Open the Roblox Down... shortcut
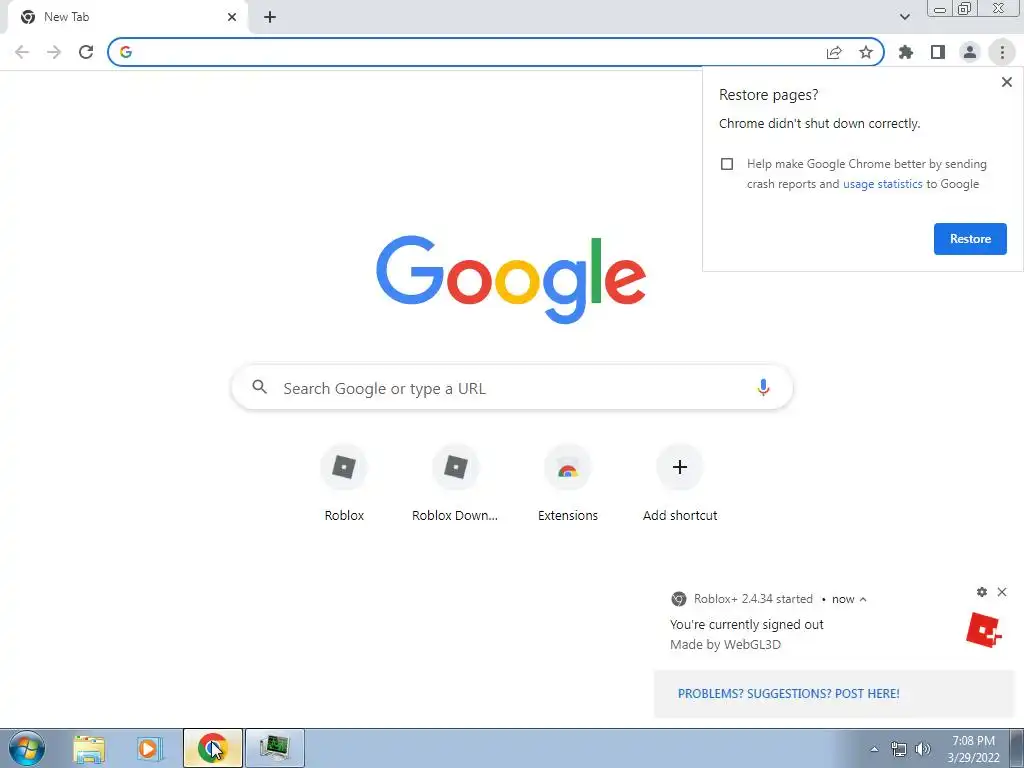This screenshot has width=1024, height=768. (455, 483)
